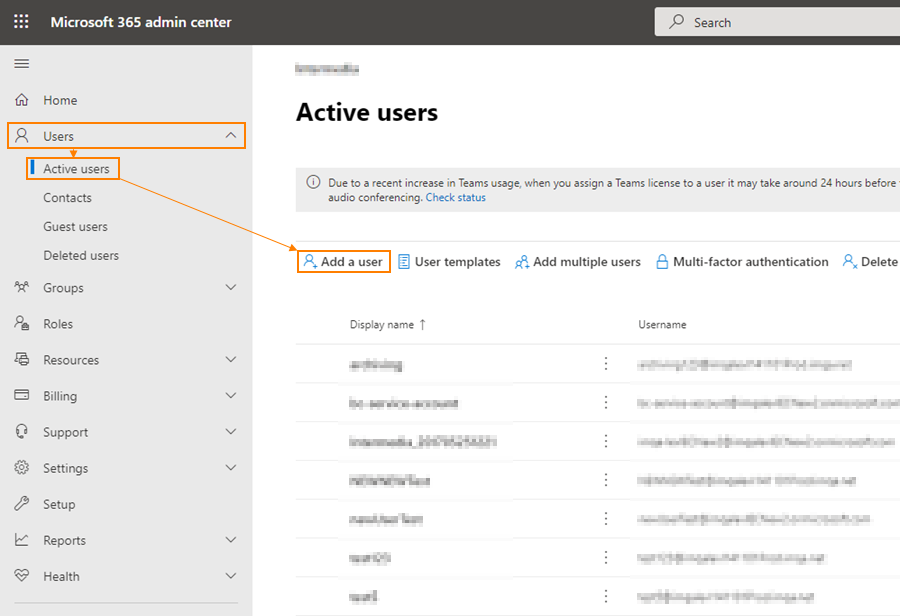Click the info icon in Teams notice
Screen dimensions: 900x616
[313, 182]
